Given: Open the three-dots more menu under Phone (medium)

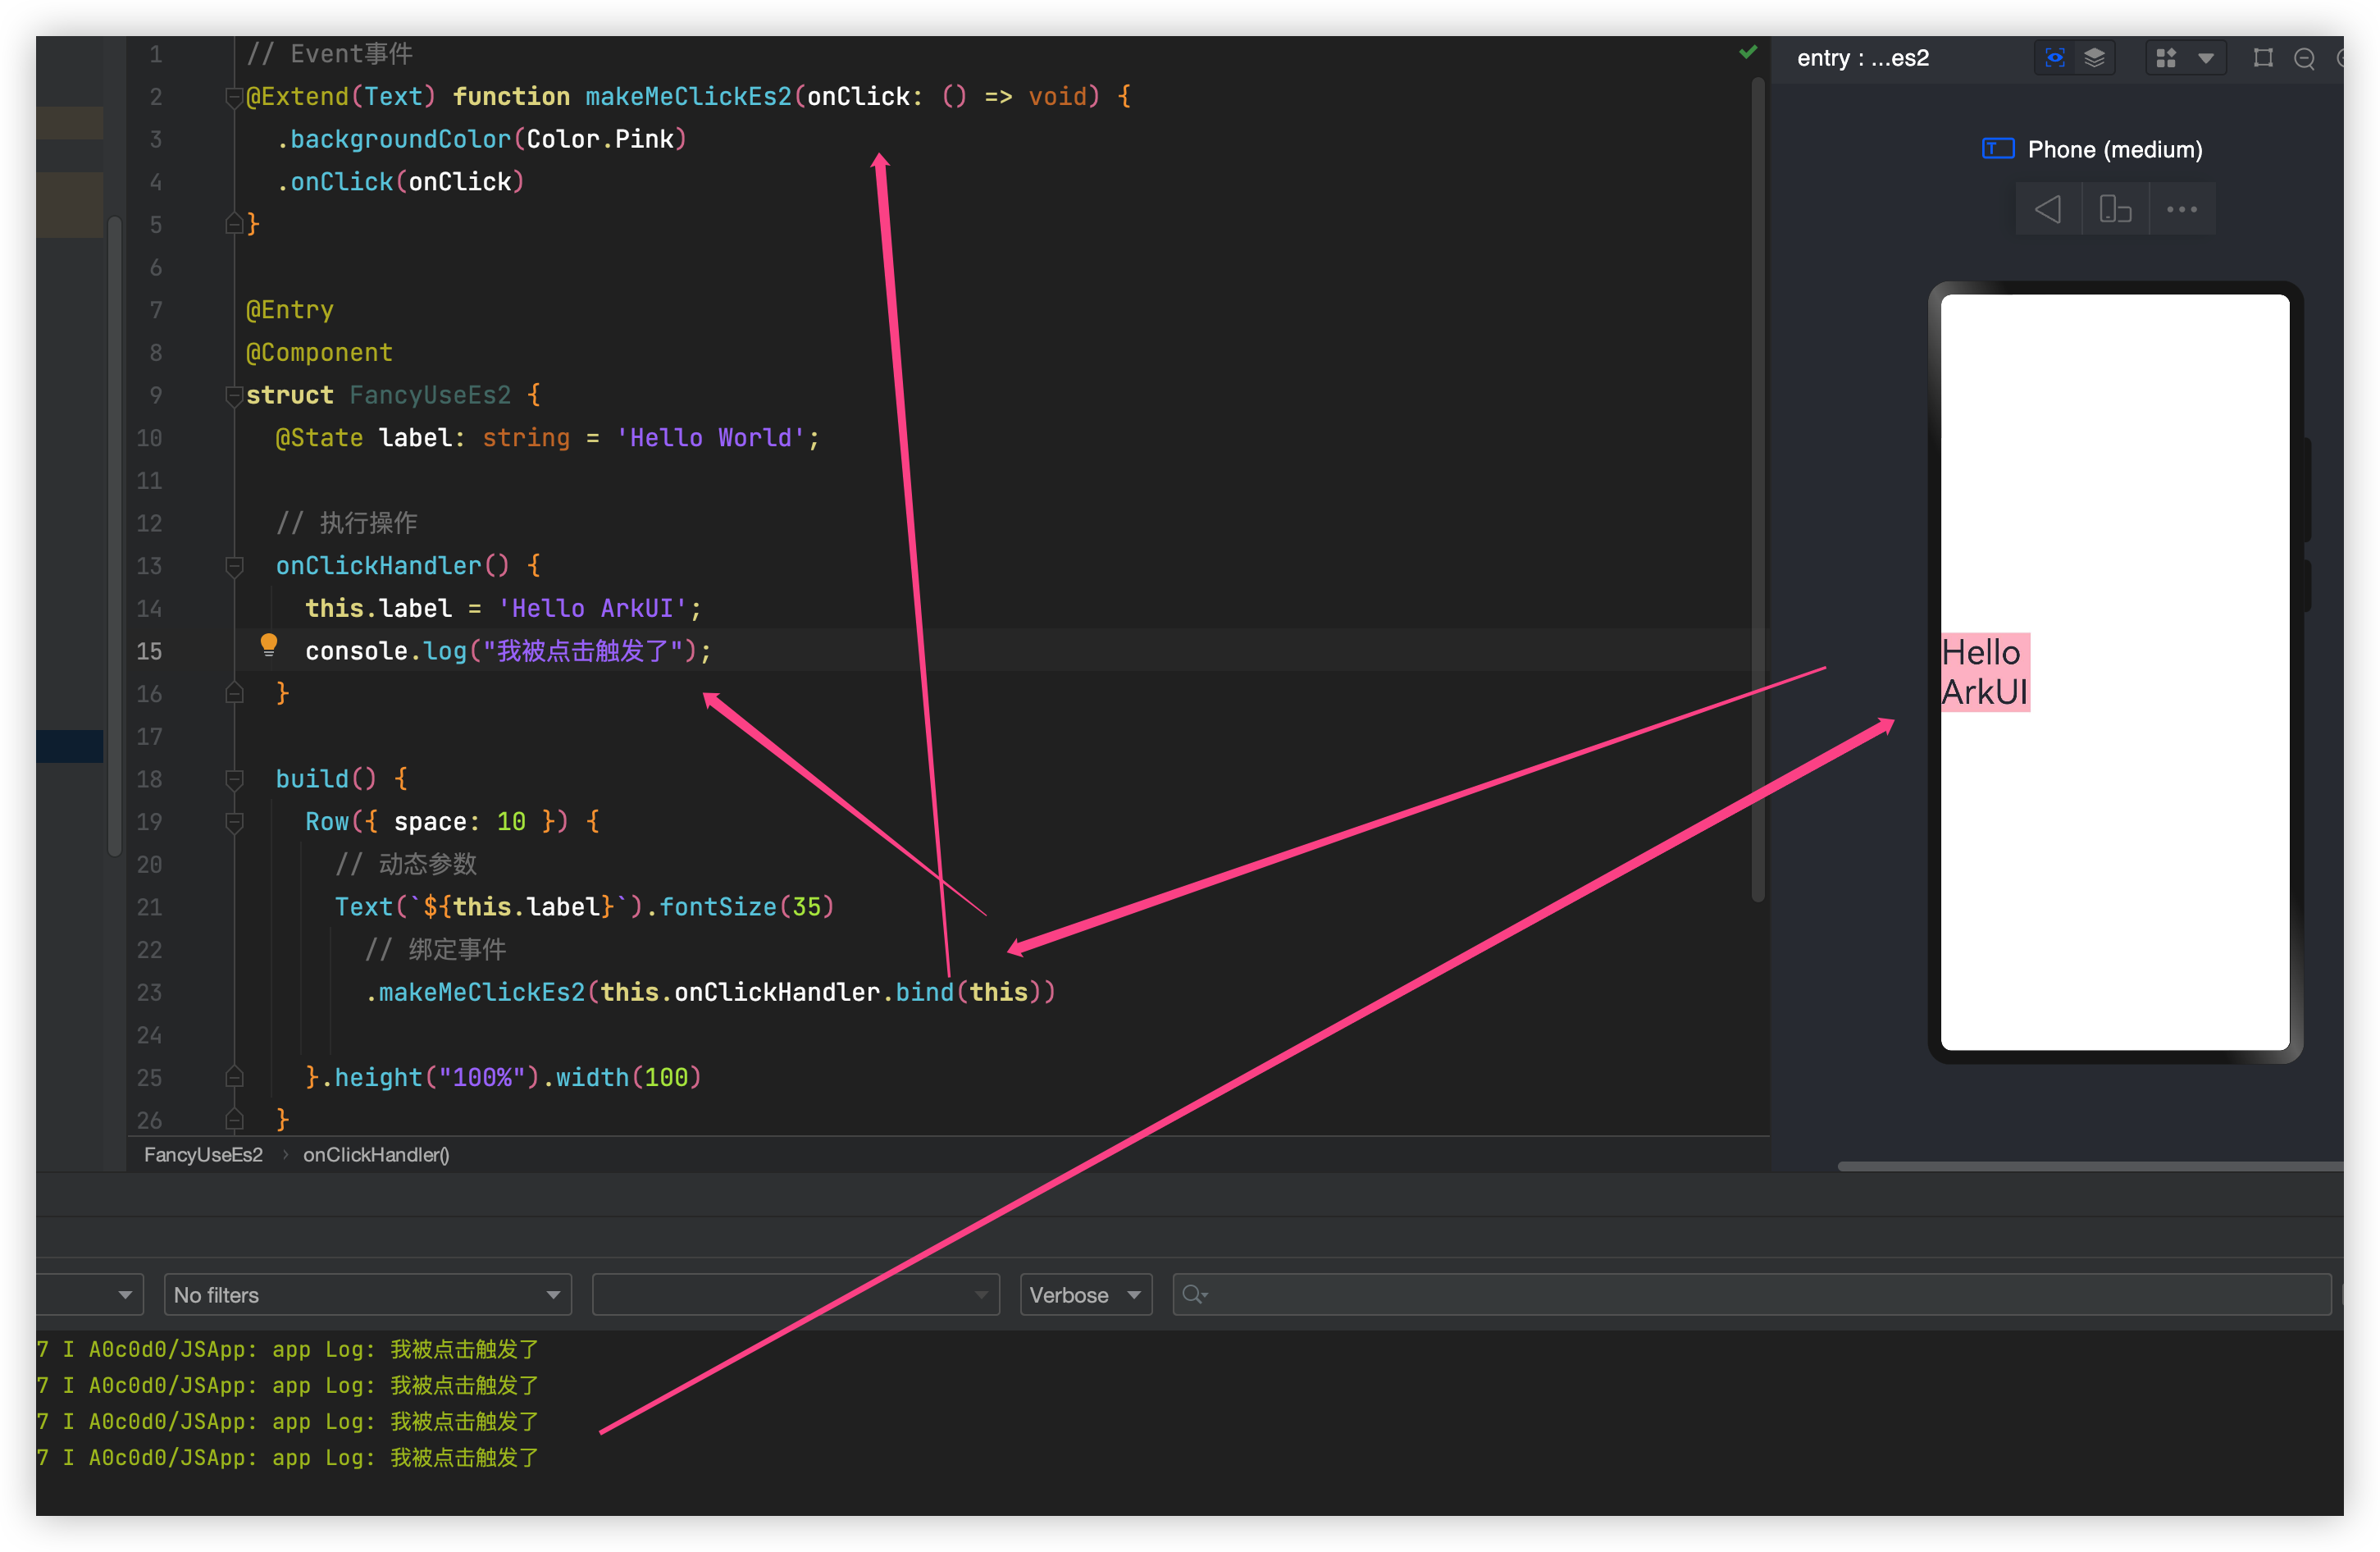Looking at the screenshot, I should coord(2181,209).
